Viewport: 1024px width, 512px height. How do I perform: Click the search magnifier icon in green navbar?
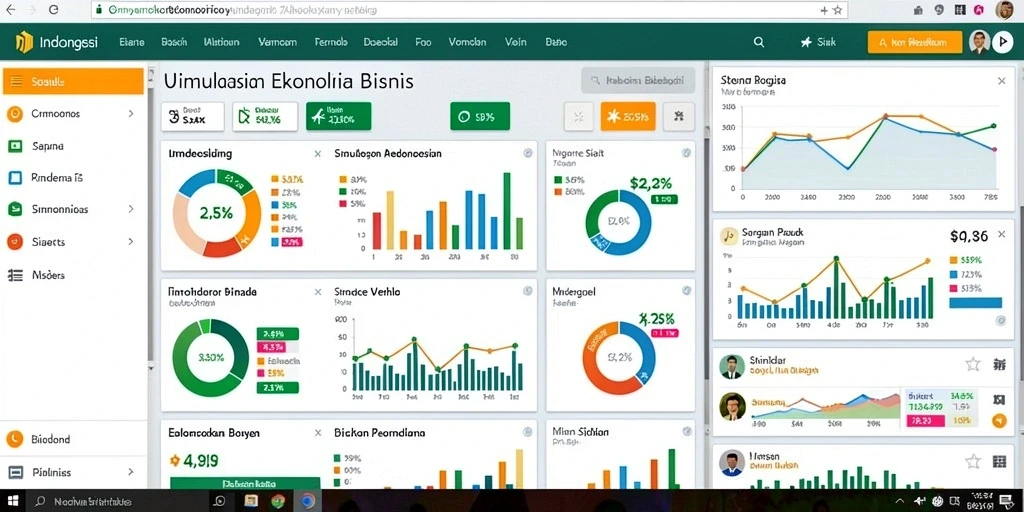[x=758, y=42]
